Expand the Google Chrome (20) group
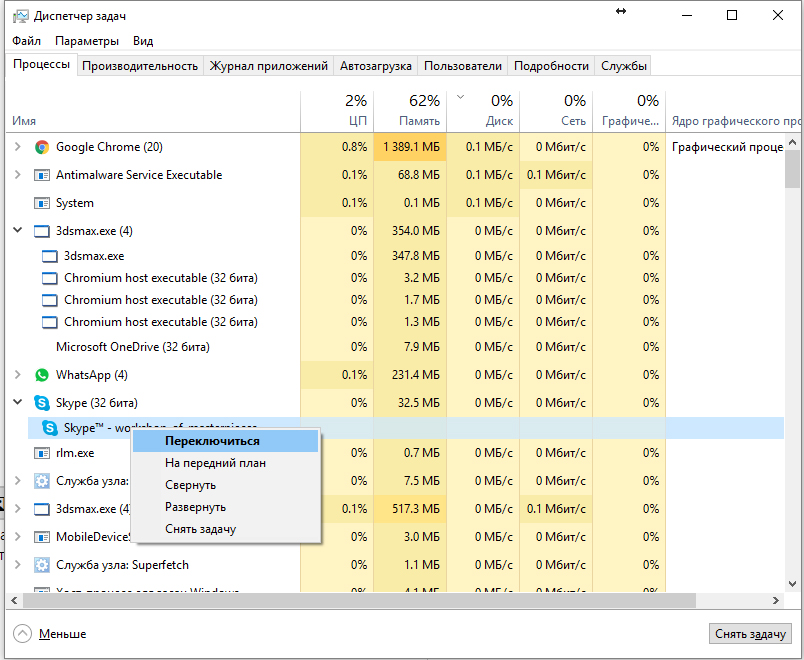The height and width of the screenshot is (660, 804). pos(18,147)
